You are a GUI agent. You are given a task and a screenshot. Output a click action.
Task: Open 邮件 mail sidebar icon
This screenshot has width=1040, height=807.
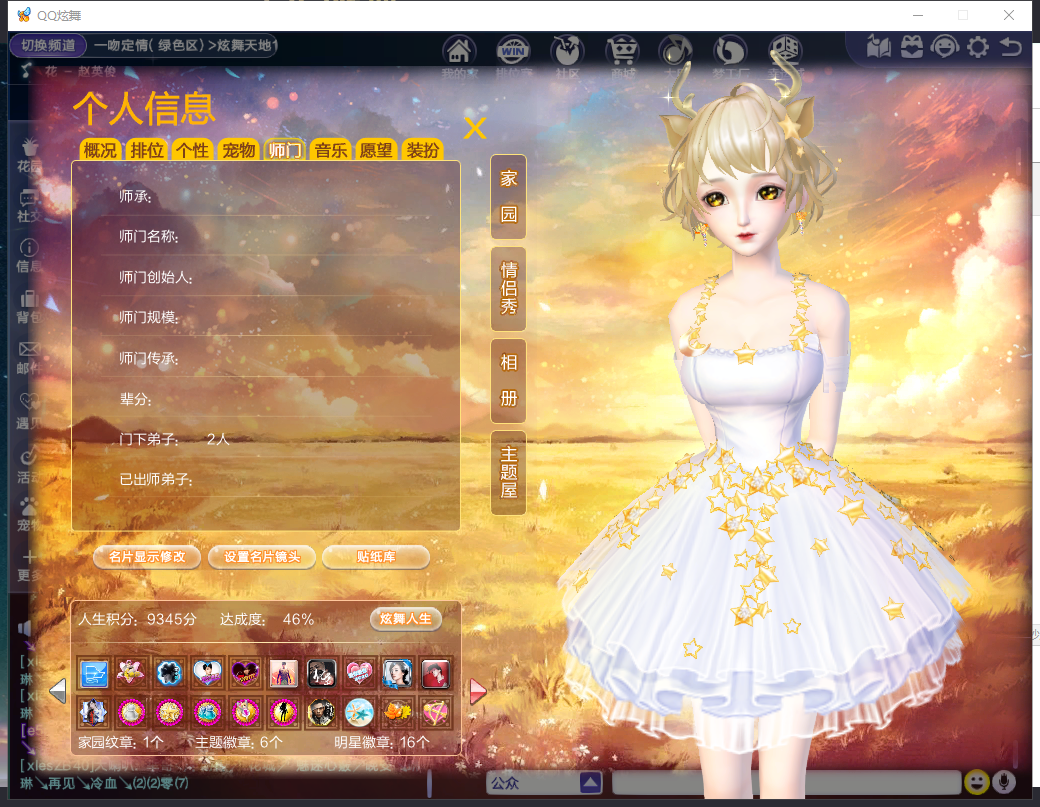click(29, 357)
